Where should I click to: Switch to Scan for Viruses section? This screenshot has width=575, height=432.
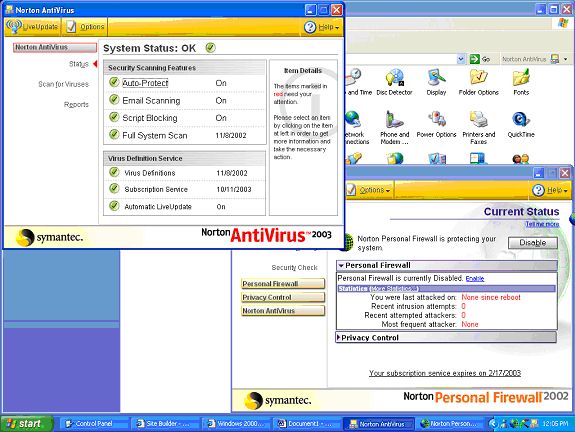click(63, 84)
